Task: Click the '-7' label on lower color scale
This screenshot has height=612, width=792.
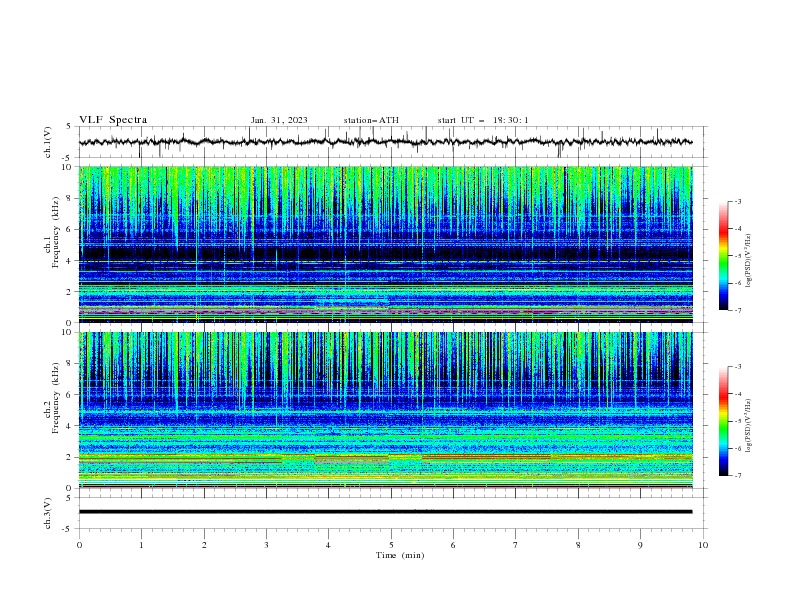Action: tap(738, 476)
